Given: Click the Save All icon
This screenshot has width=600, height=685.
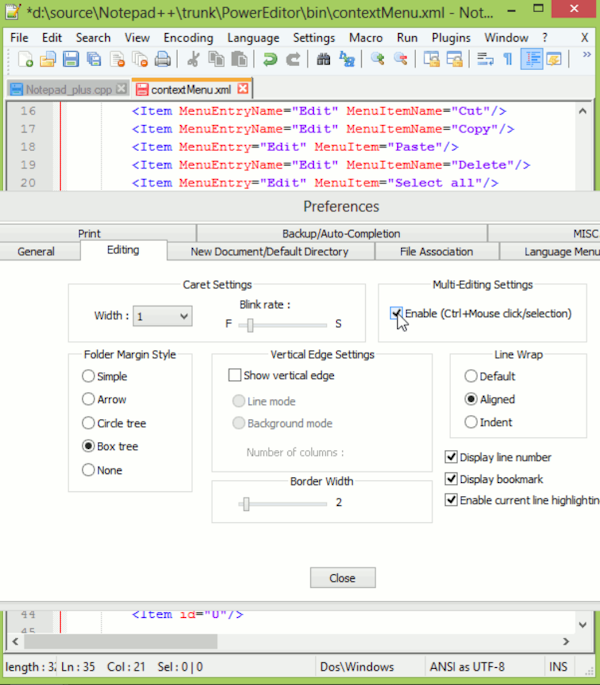Looking at the screenshot, I should point(94,59).
